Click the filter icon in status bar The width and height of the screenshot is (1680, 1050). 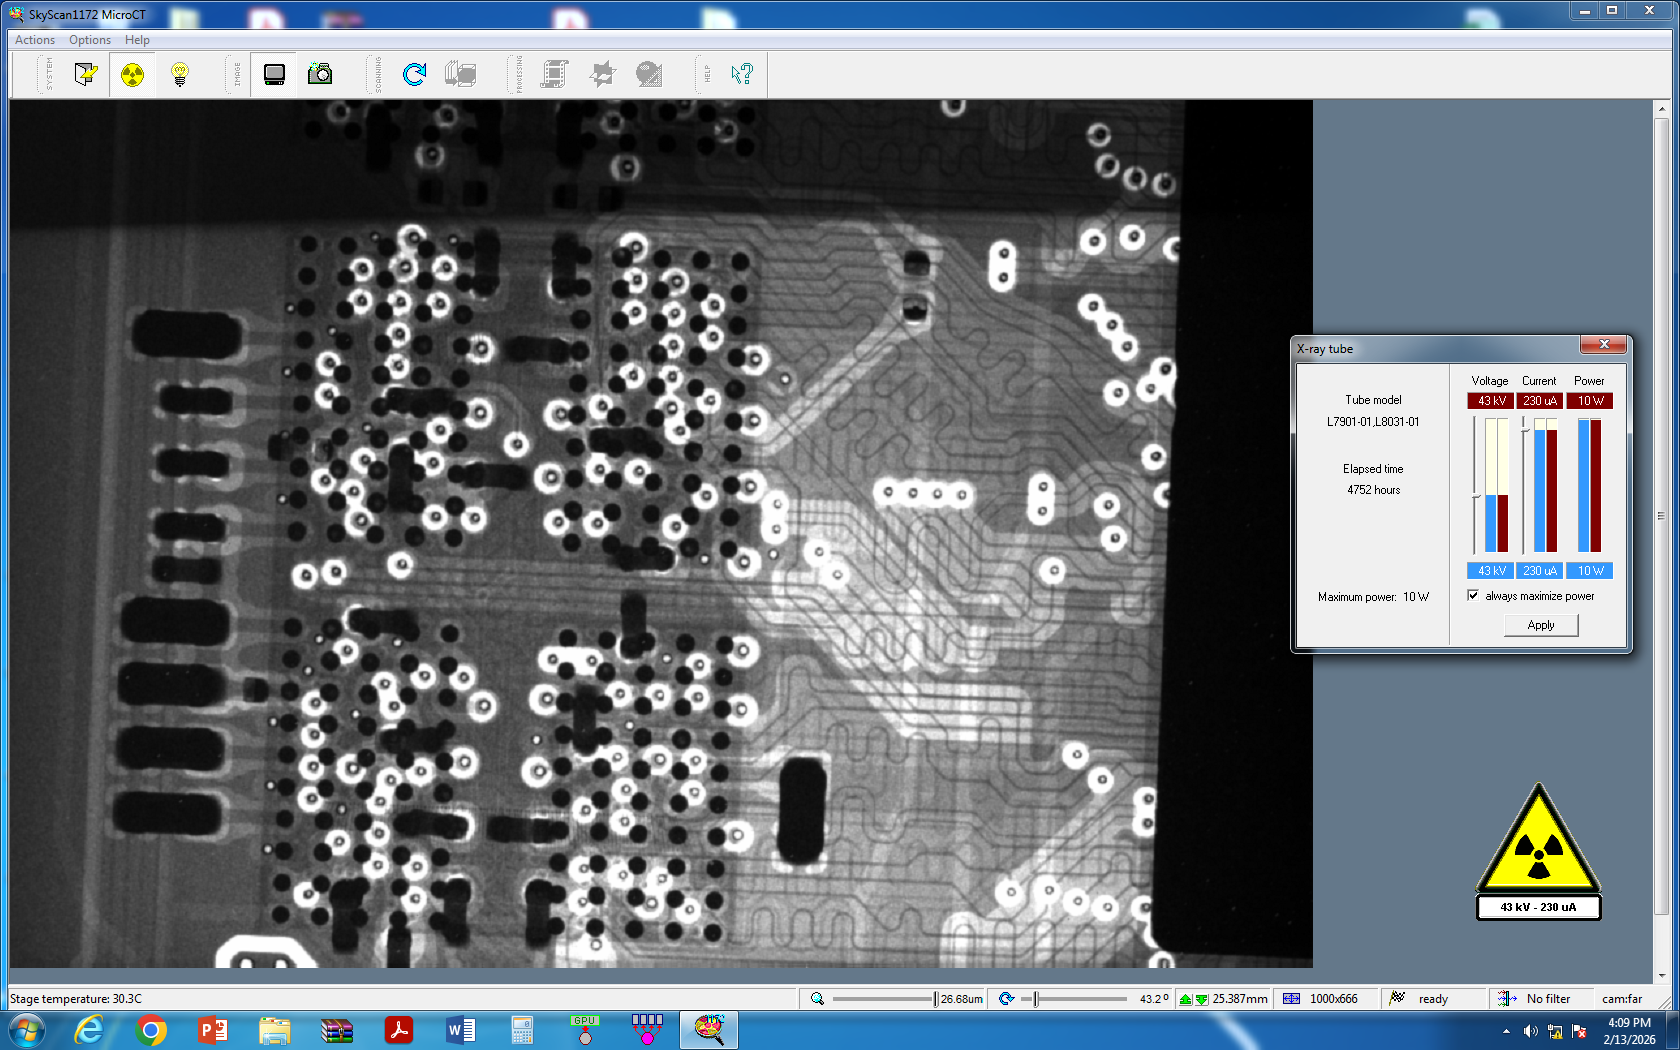point(1506,998)
